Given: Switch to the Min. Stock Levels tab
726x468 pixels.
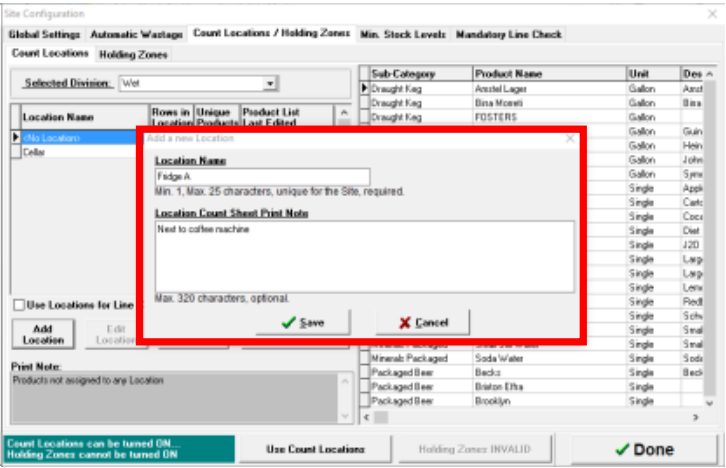Looking at the screenshot, I should tap(404, 34).
